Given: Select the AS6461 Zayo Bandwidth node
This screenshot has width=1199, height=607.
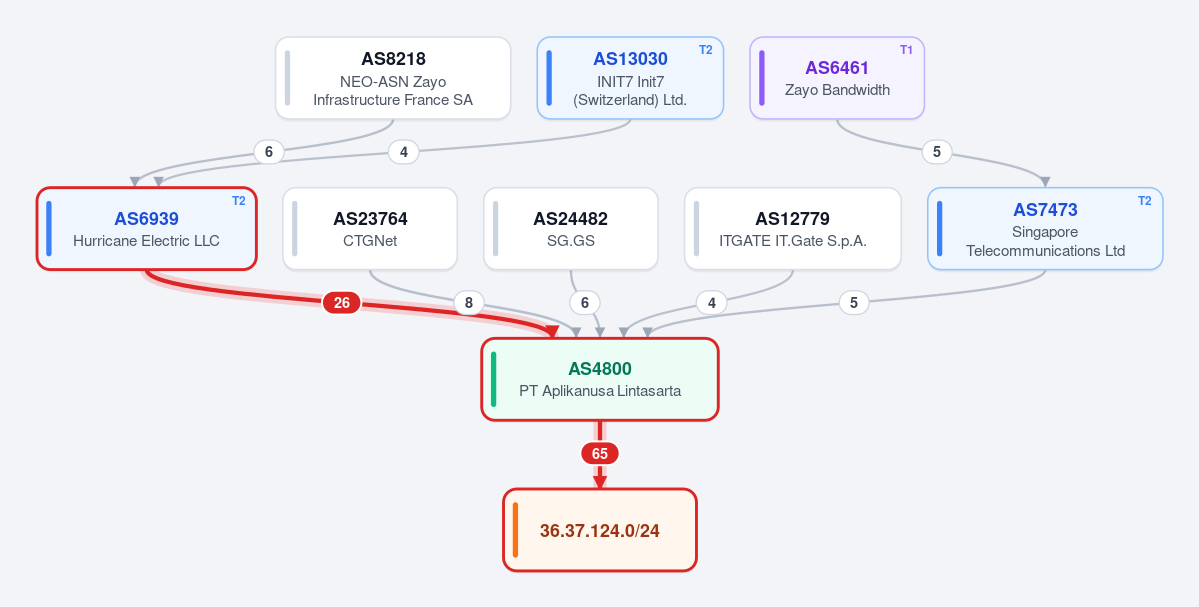Looking at the screenshot, I should coord(837,78).
